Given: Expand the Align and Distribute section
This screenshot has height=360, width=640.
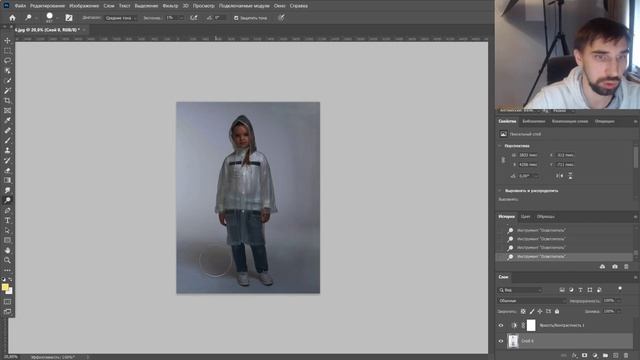Looking at the screenshot, I should point(500,191).
